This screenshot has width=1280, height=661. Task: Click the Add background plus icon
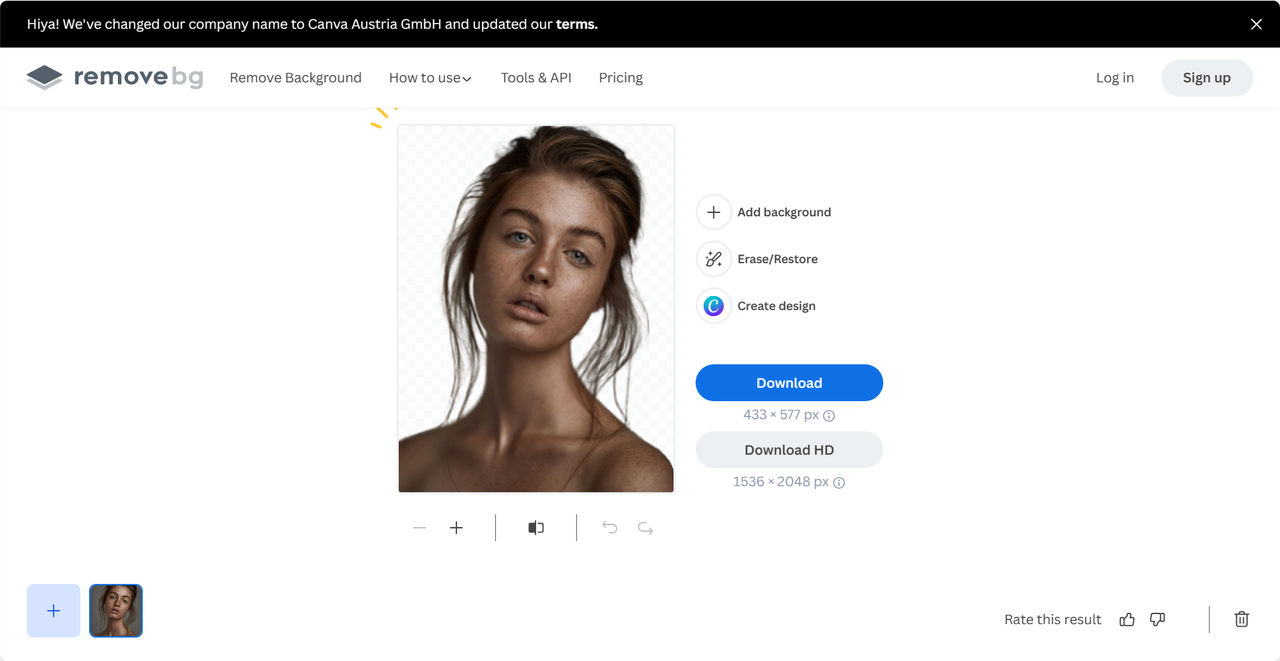click(713, 212)
